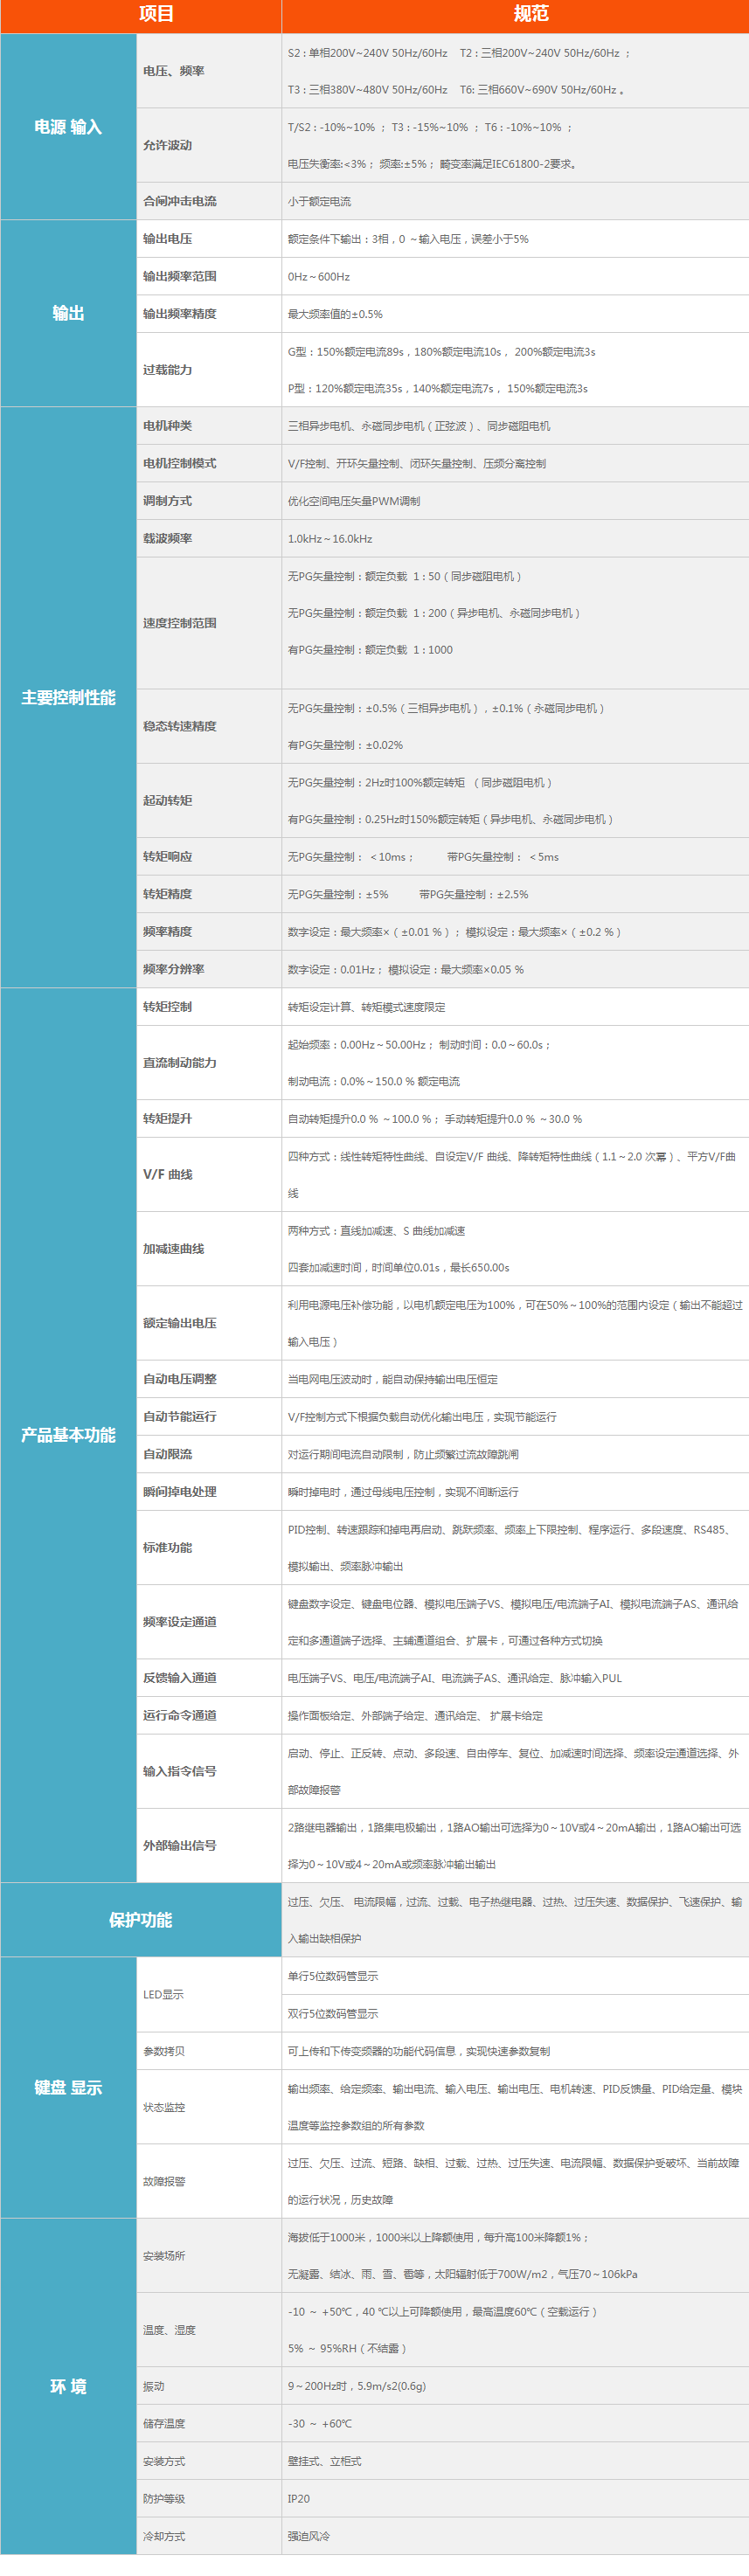Click the 键盘 显示 category cell
The height and width of the screenshot is (2576, 749).
68,2087
